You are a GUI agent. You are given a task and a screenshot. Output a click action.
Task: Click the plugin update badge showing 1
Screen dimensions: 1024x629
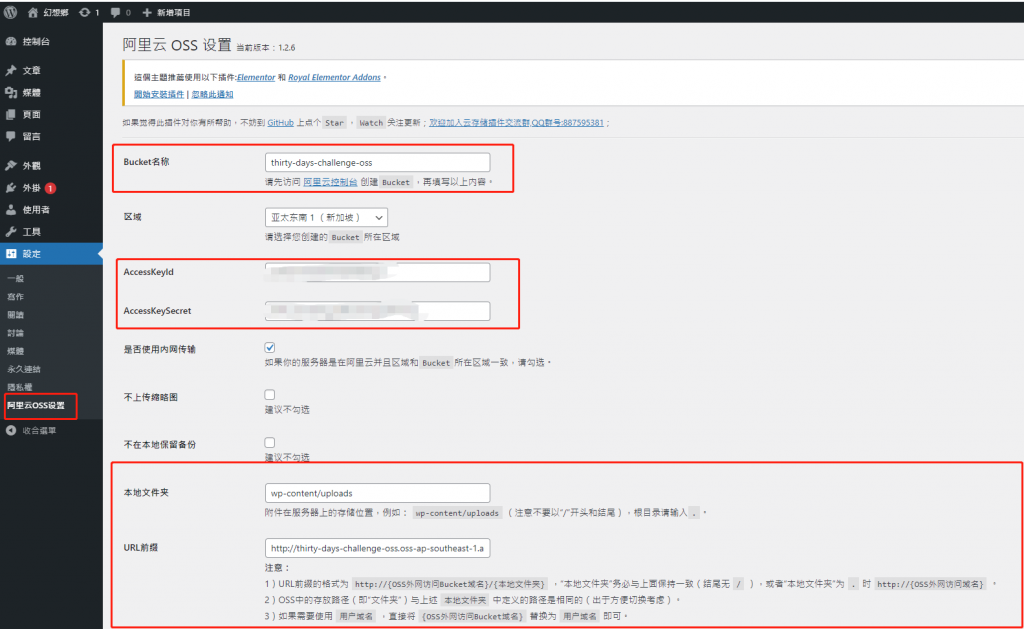pos(50,188)
